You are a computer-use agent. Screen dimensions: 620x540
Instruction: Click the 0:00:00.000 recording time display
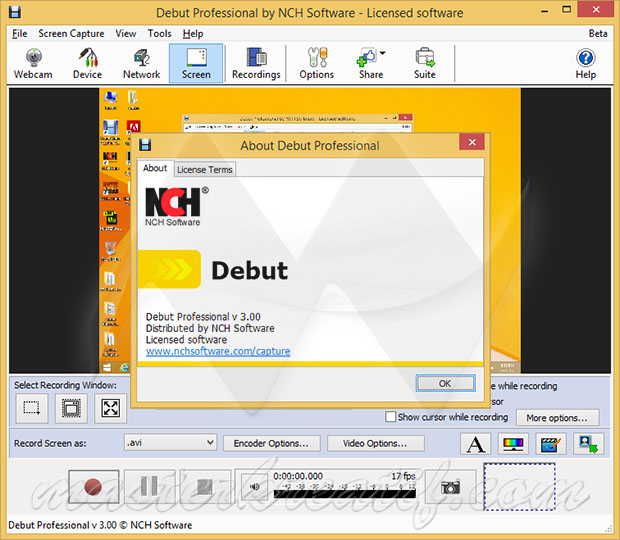(x=298, y=476)
